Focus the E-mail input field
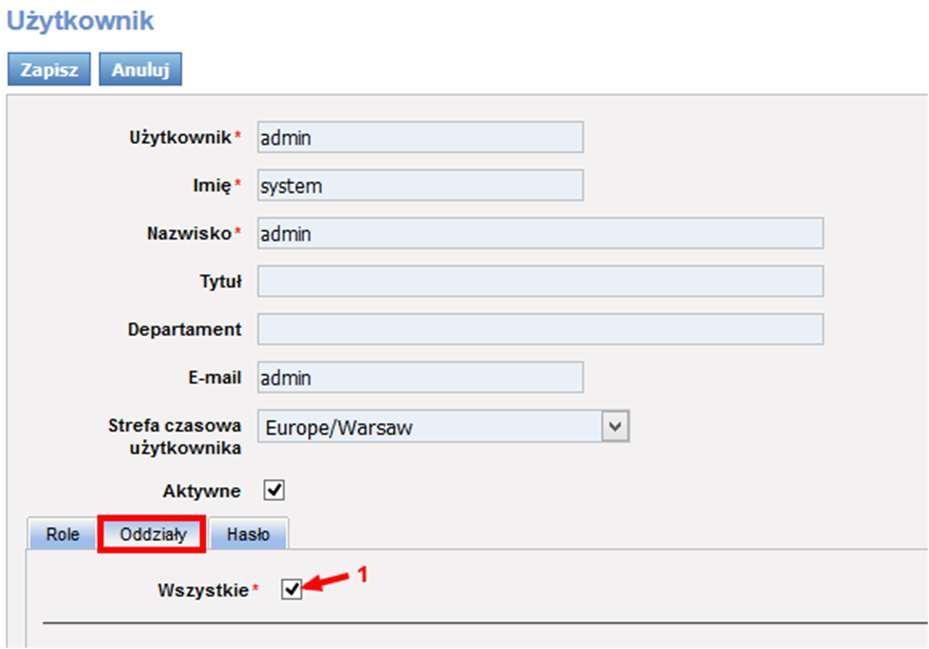The width and height of the screenshot is (929, 649). pos(421,378)
